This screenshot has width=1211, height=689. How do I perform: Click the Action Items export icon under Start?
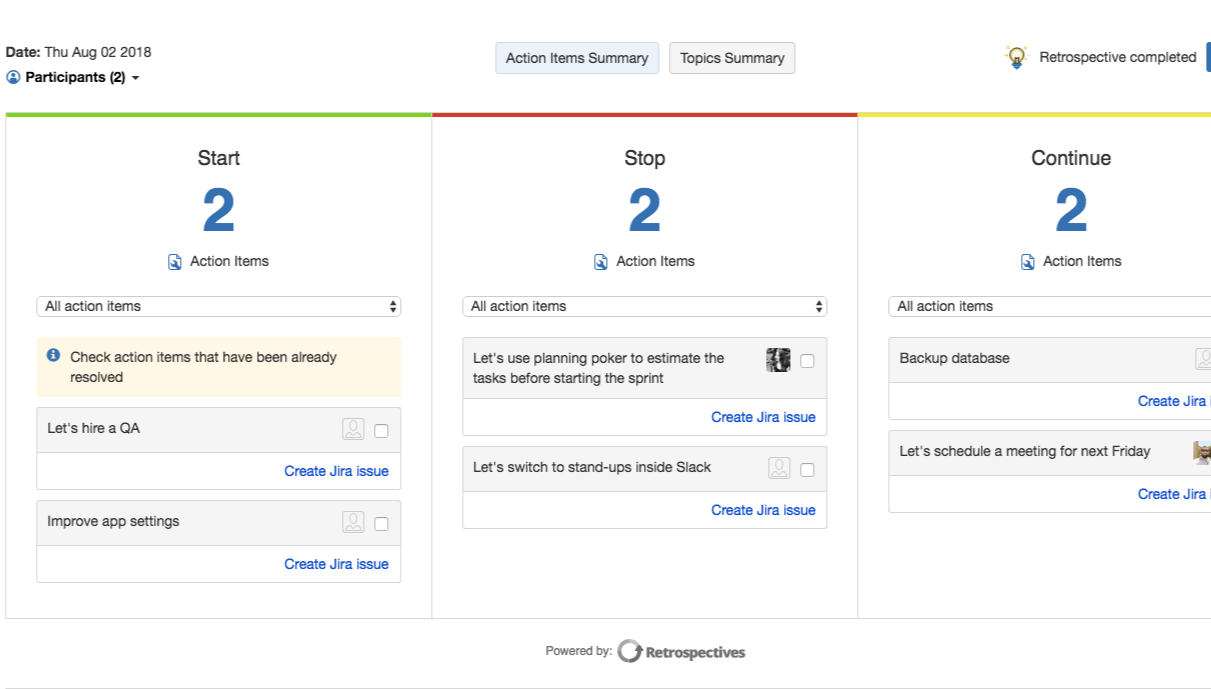tap(173, 261)
